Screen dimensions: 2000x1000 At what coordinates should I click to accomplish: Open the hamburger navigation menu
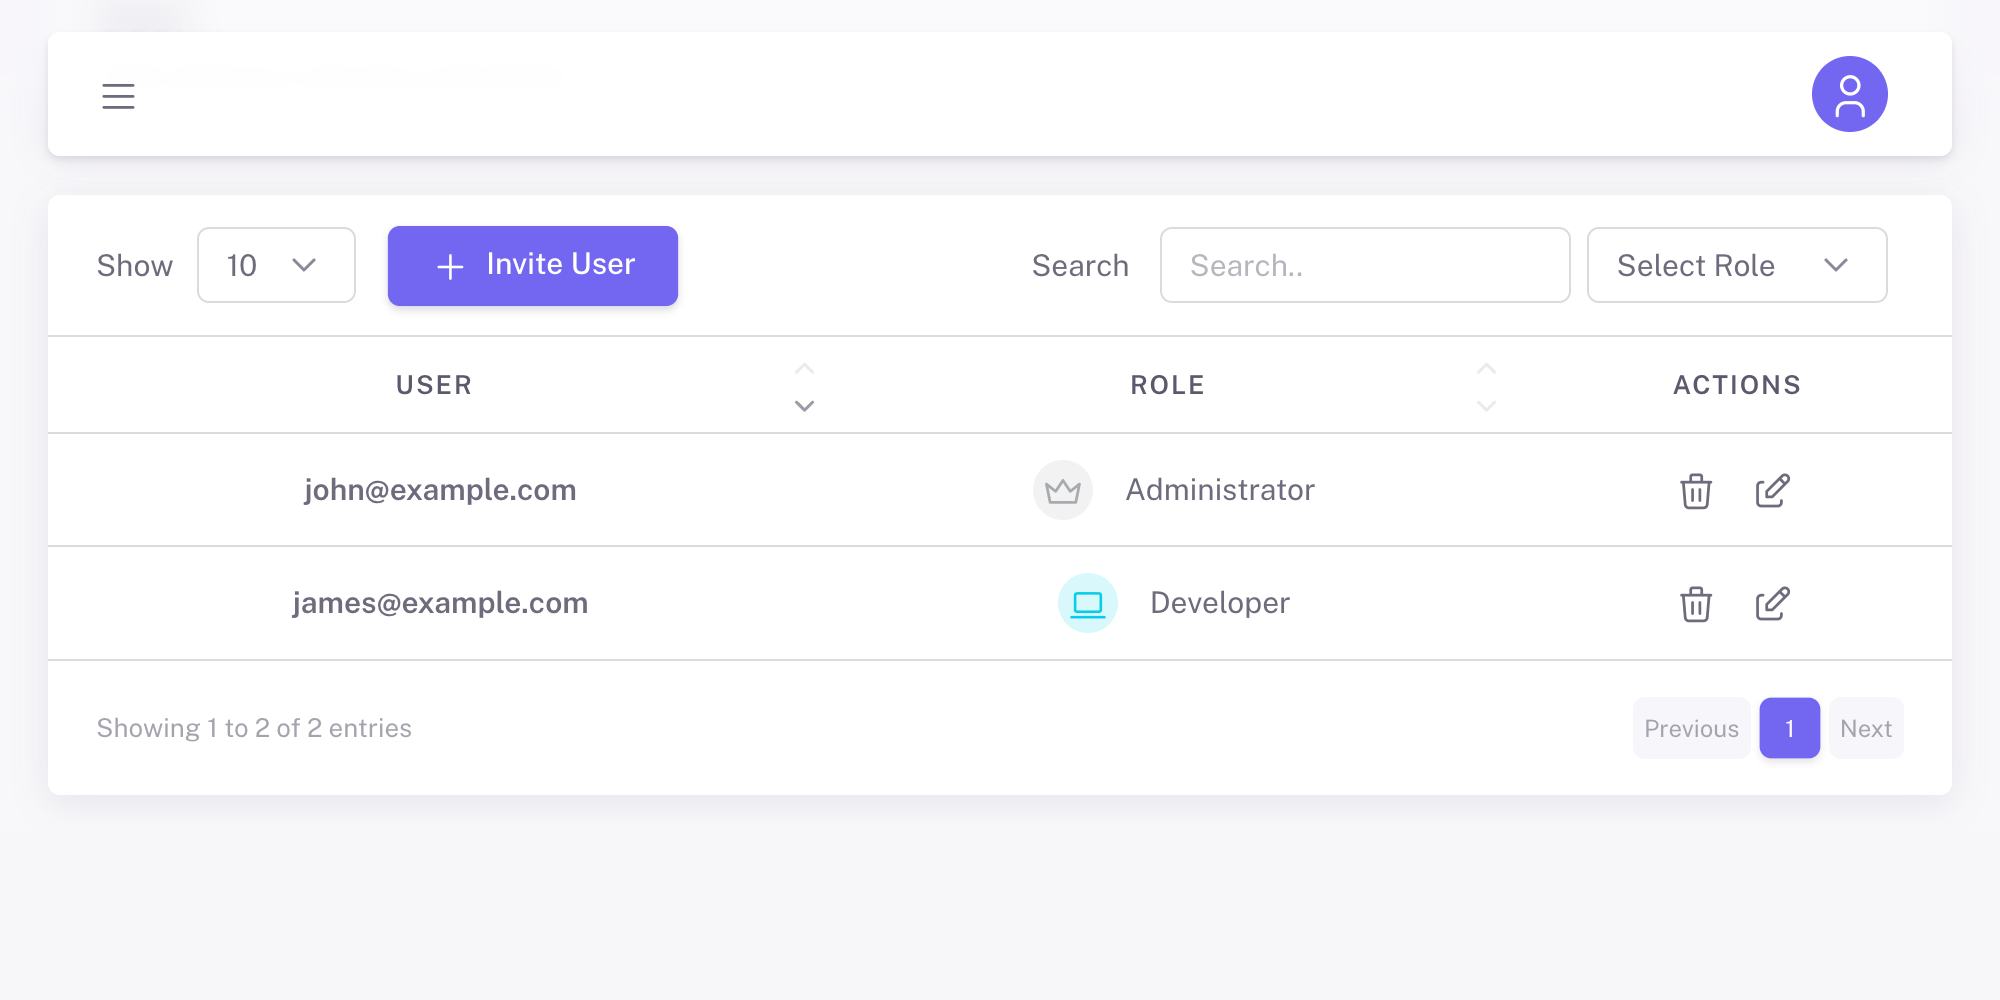pyautogui.click(x=118, y=95)
